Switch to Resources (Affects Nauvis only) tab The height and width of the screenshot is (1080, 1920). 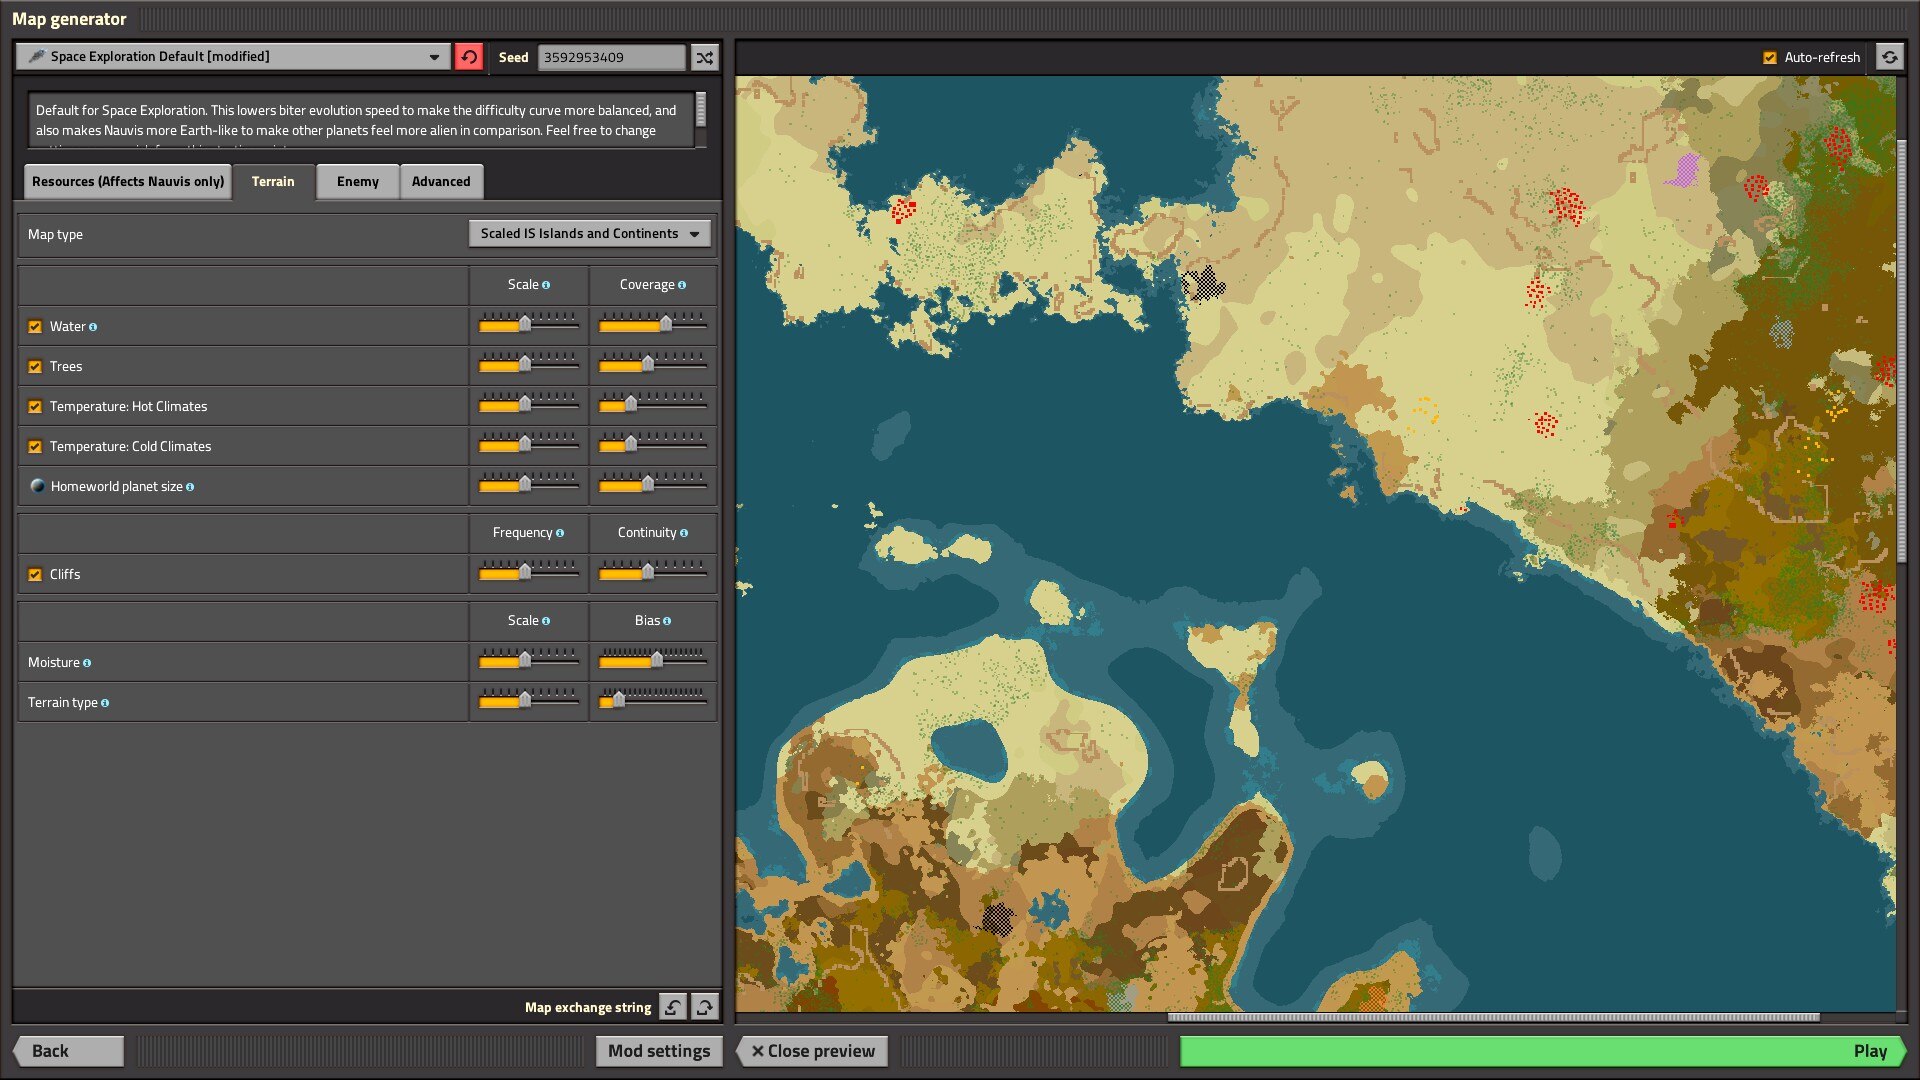coord(128,182)
